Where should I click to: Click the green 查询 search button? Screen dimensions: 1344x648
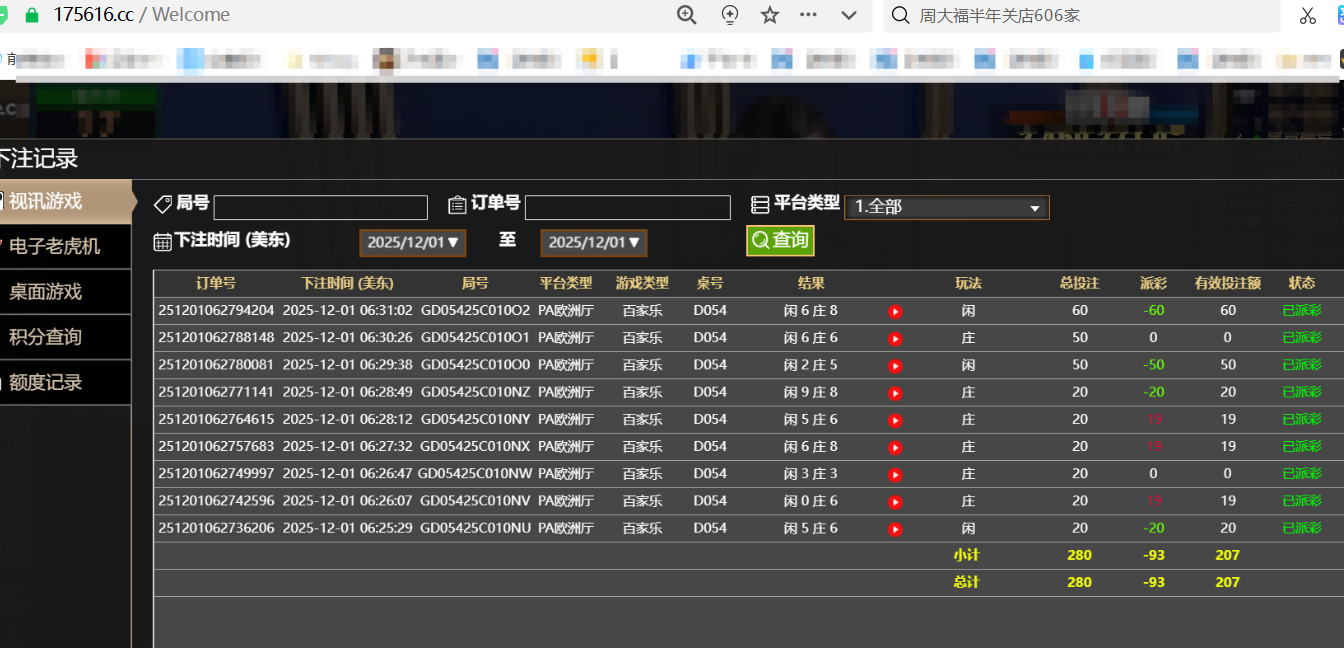click(x=780, y=240)
